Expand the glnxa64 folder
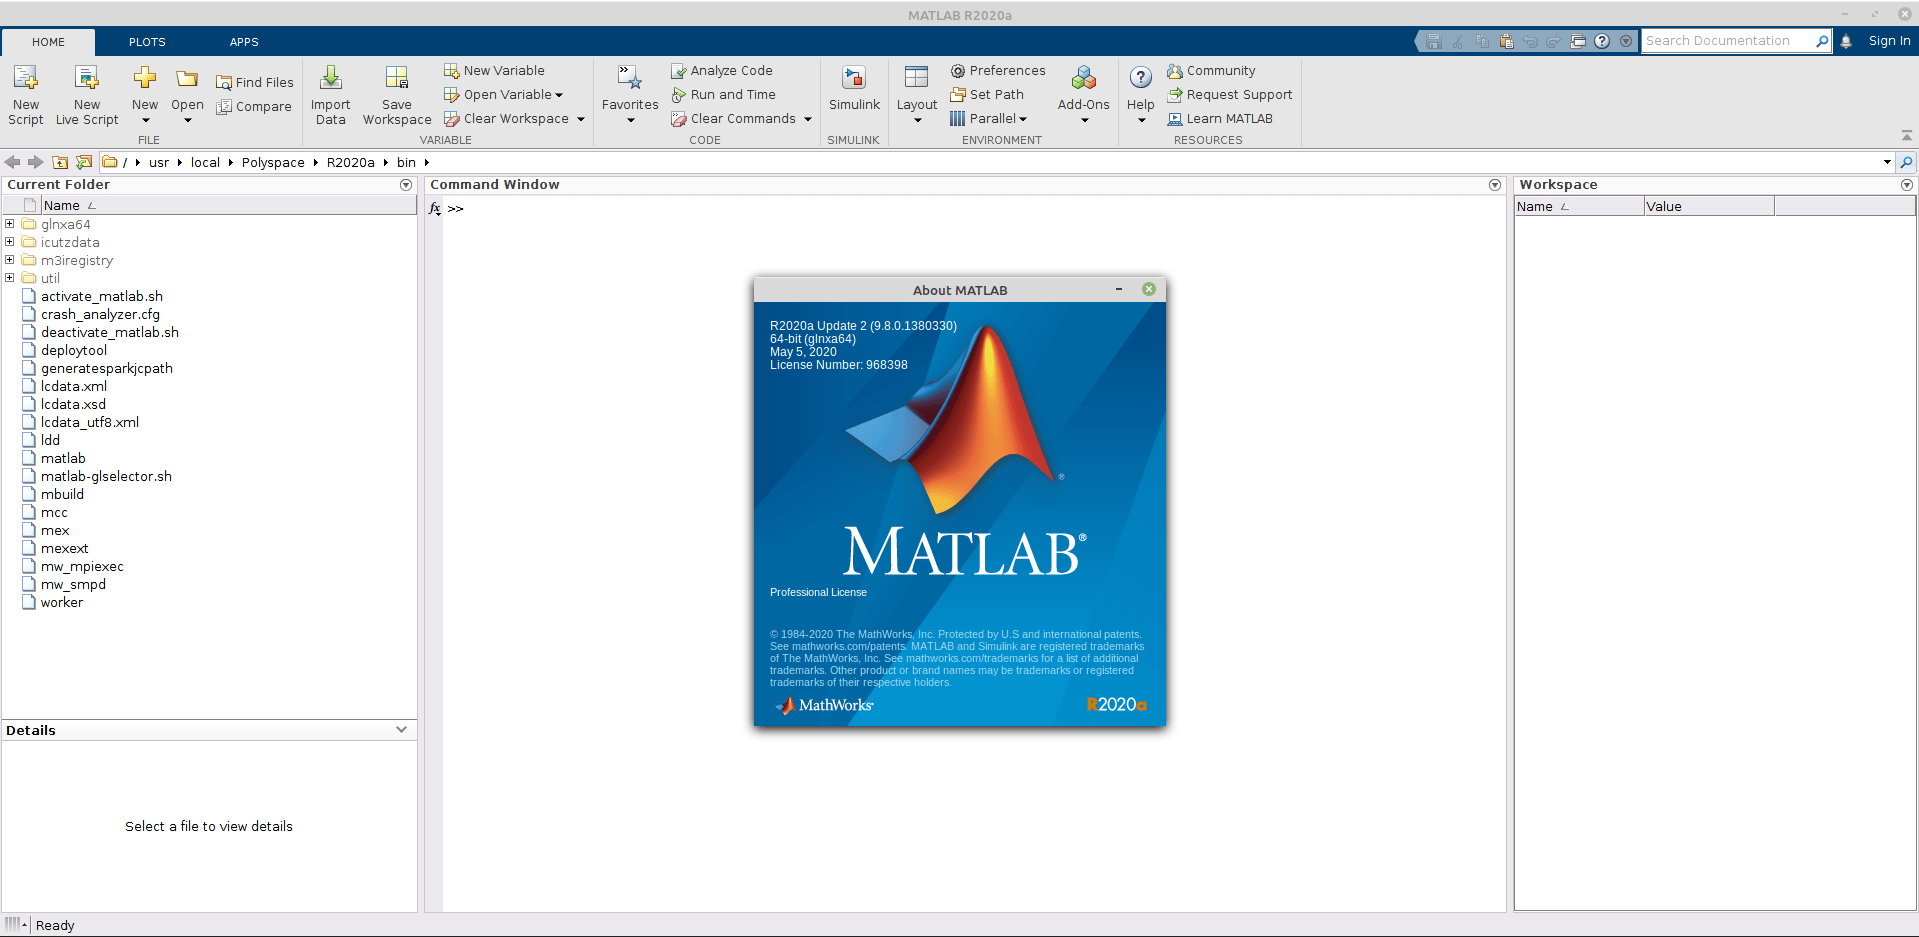 10,224
